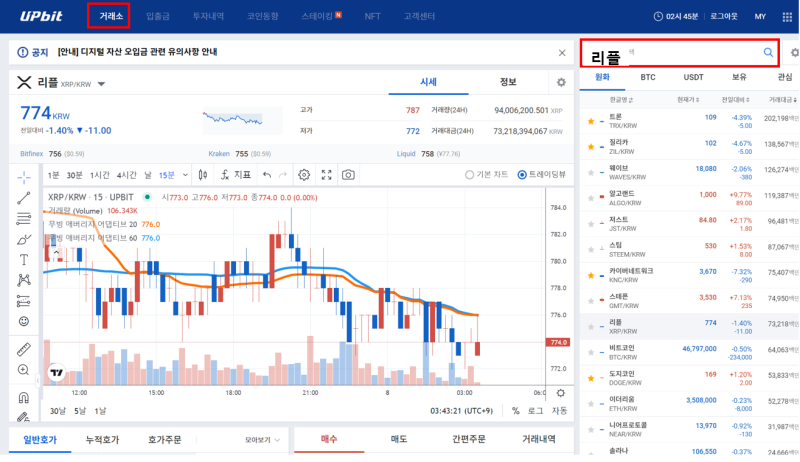Viewport: 800px width, 462px height.
Task: Sort list by 현재가 column
Action: pos(688,100)
